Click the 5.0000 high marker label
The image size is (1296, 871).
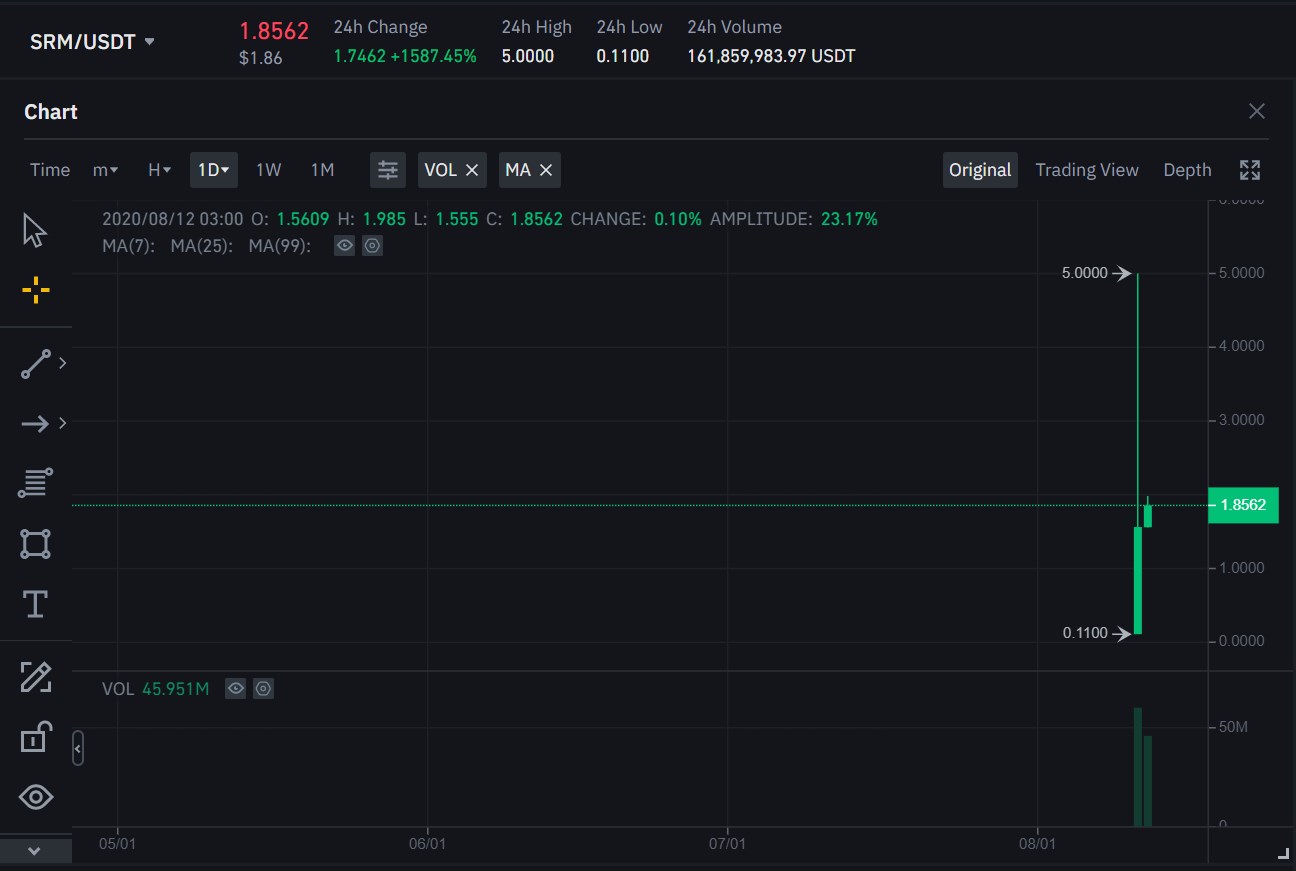coord(1085,273)
